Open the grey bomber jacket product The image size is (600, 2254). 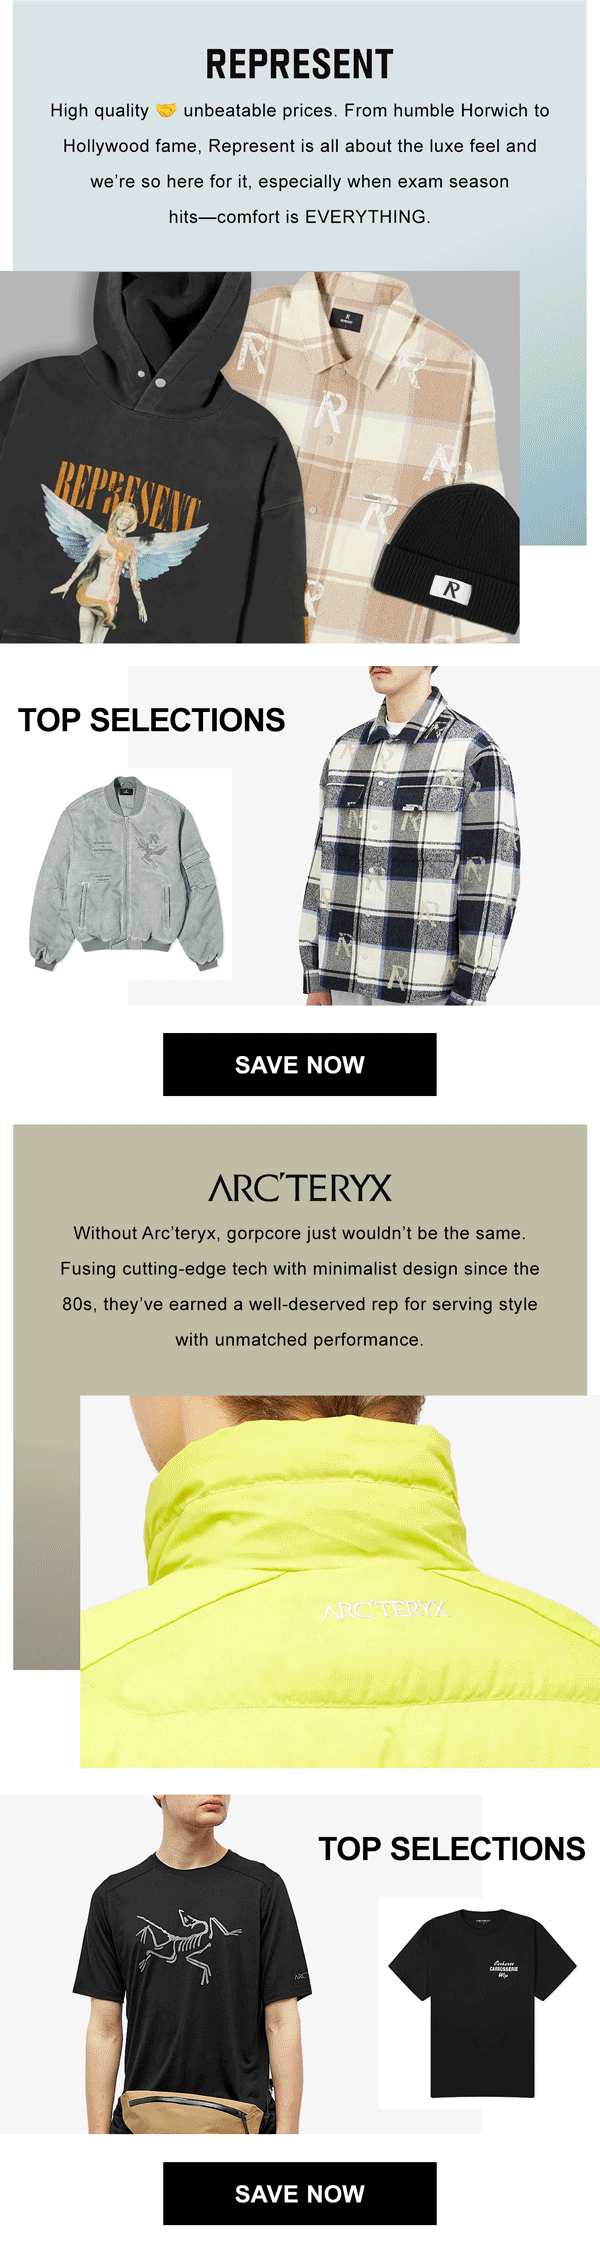click(126, 874)
